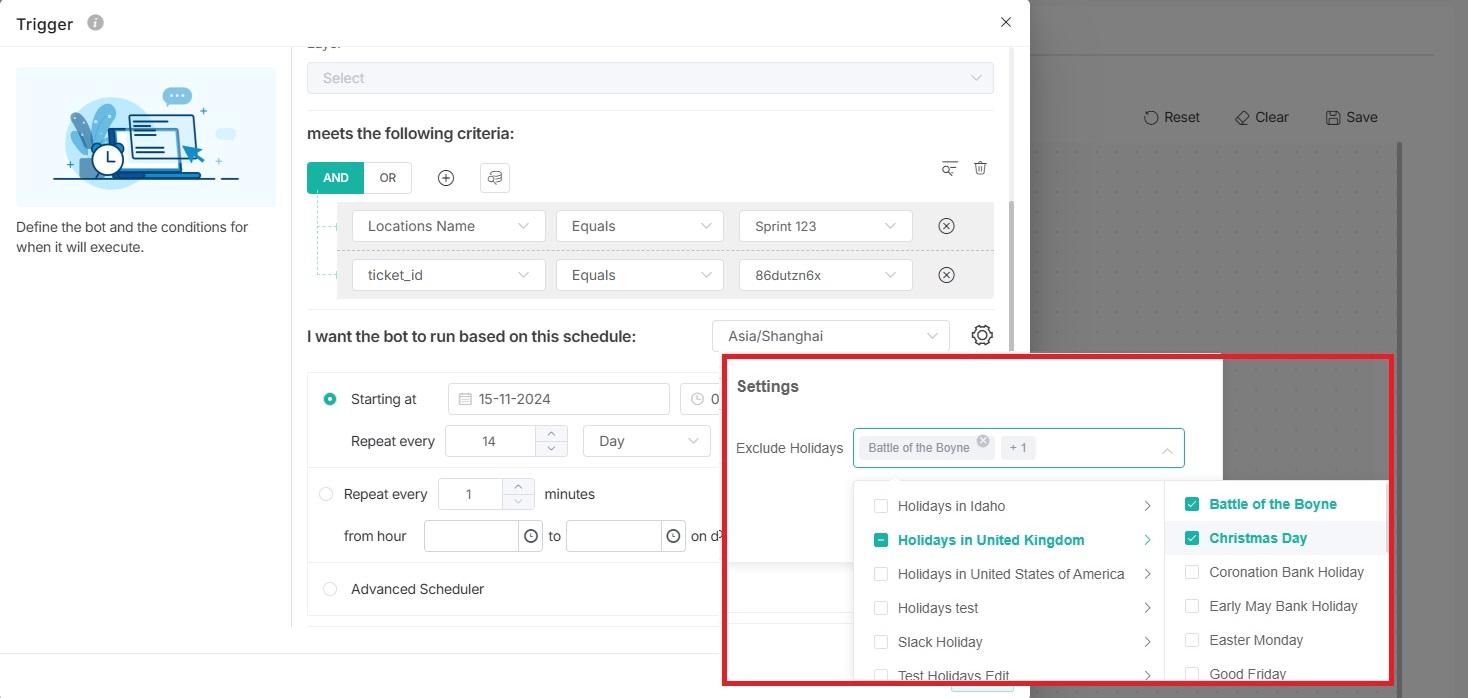Click the add criteria group icon
This screenshot has width=1468, height=698.
(495, 178)
